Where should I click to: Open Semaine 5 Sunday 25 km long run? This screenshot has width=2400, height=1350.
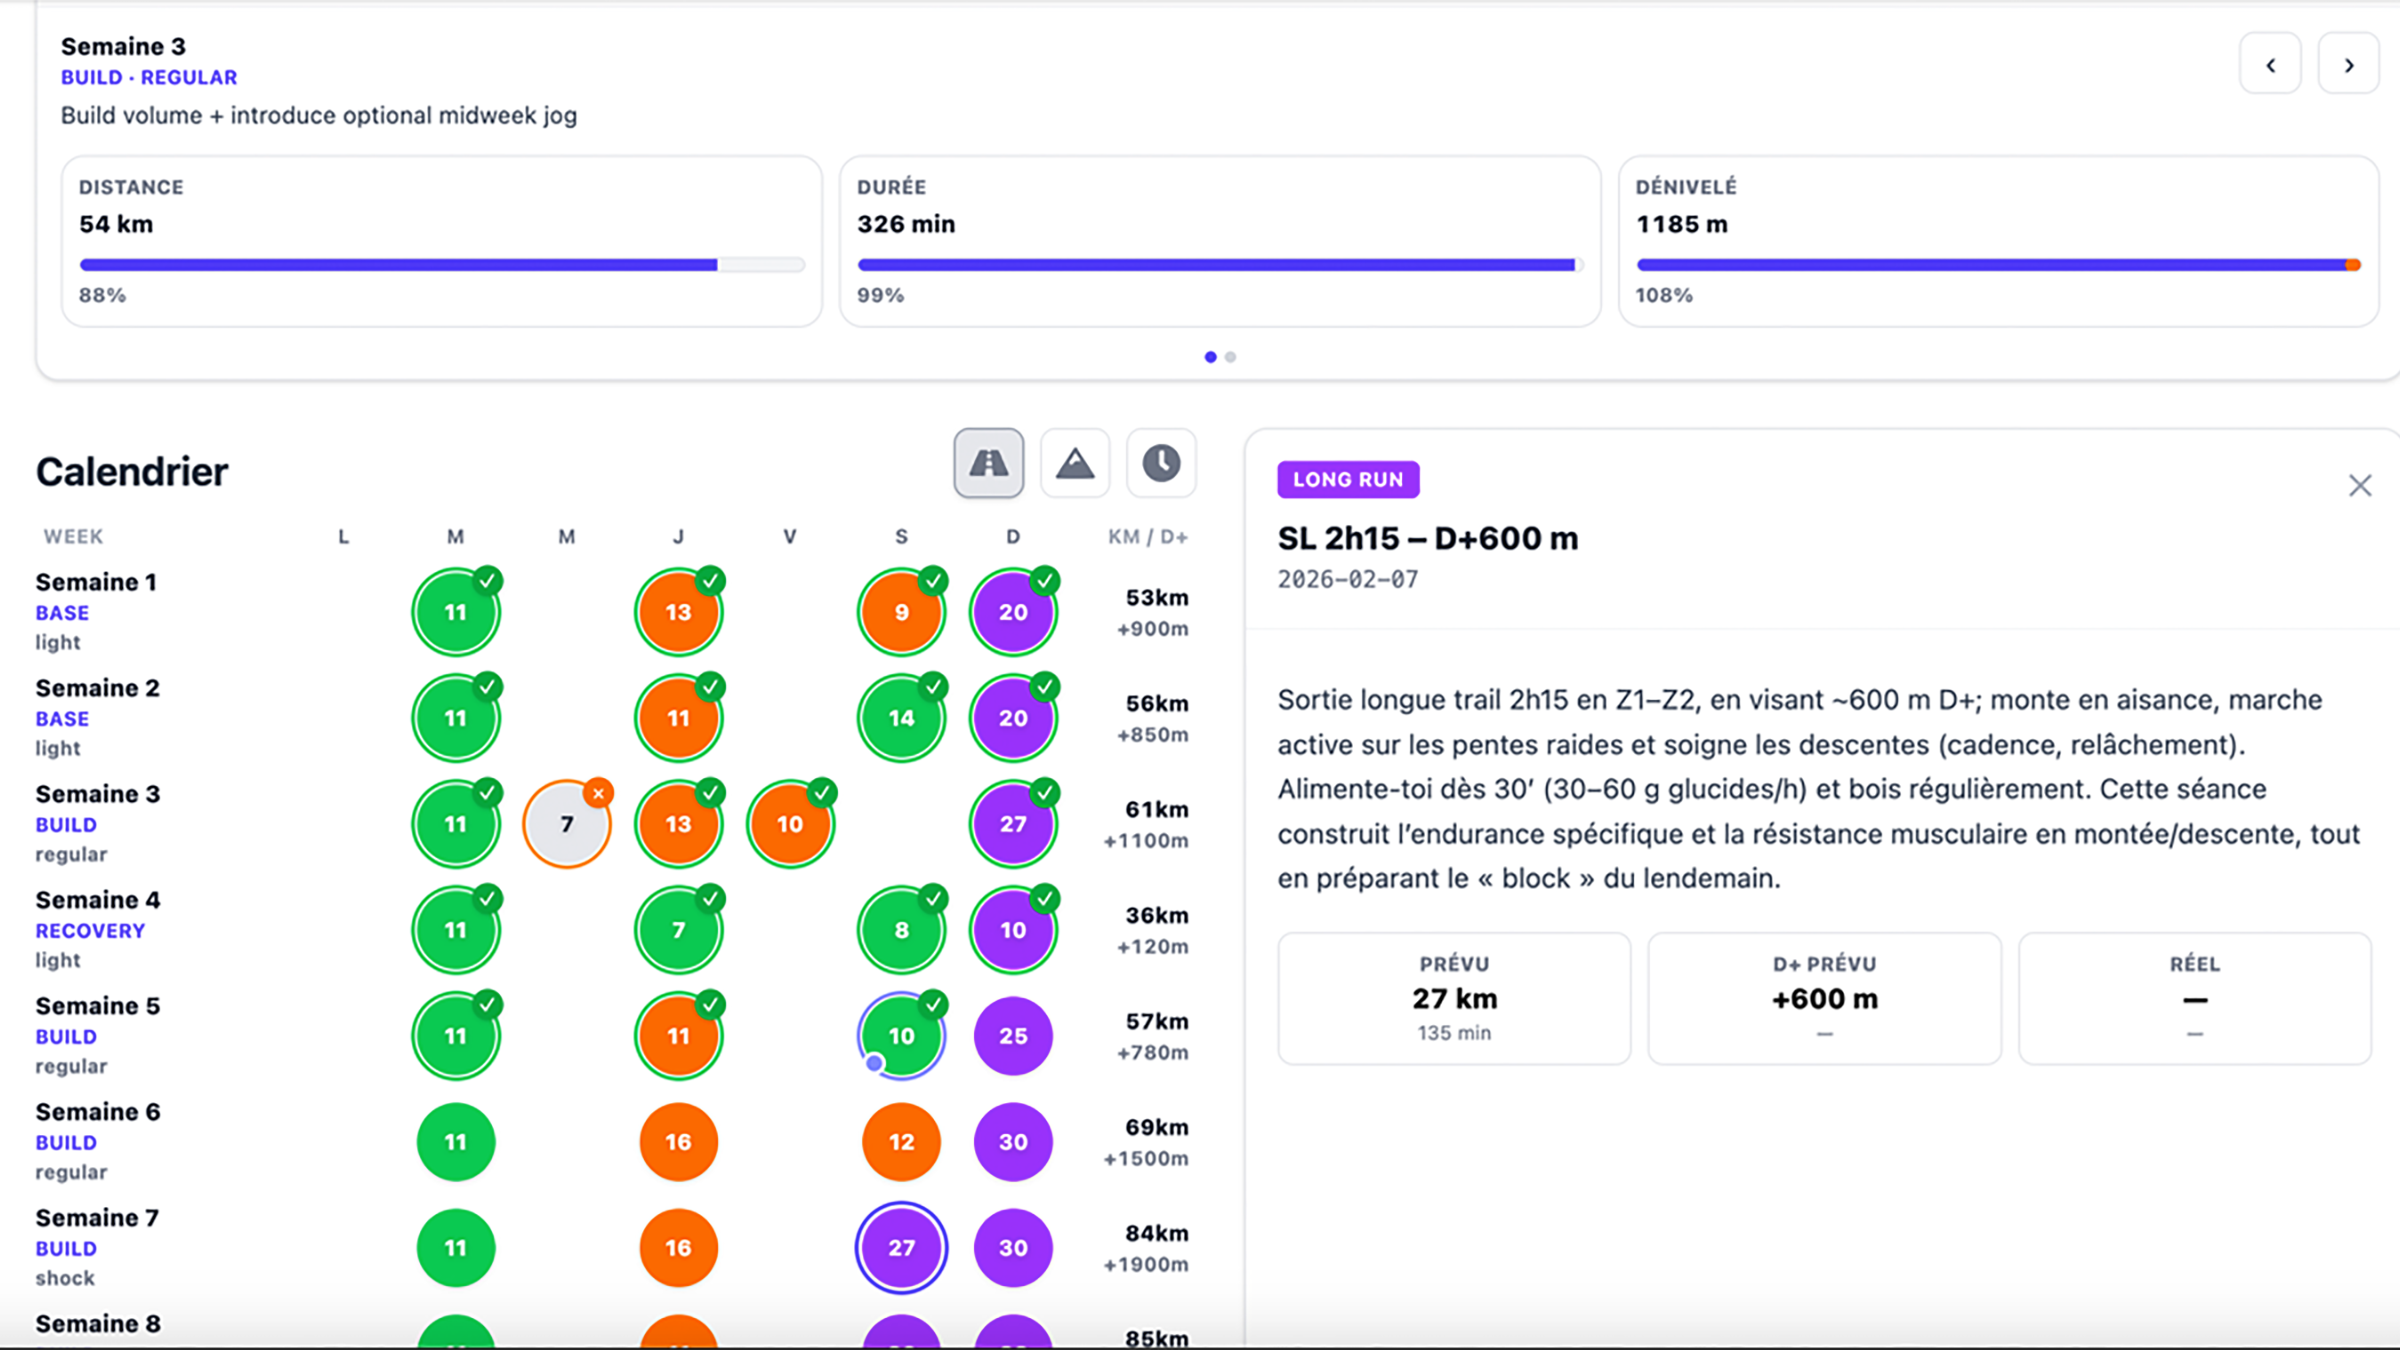(x=1013, y=1036)
